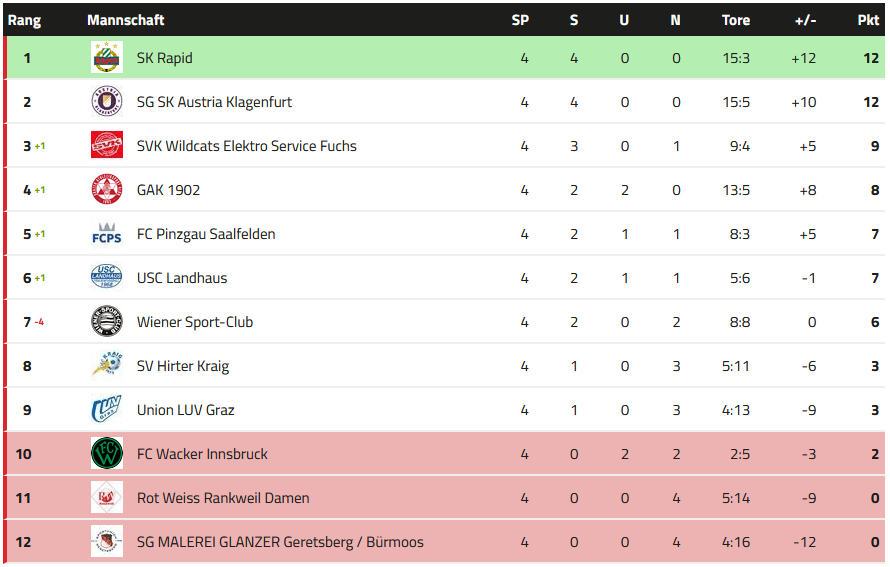
Task: Open the SK Rapid team link
Action: 165,58
